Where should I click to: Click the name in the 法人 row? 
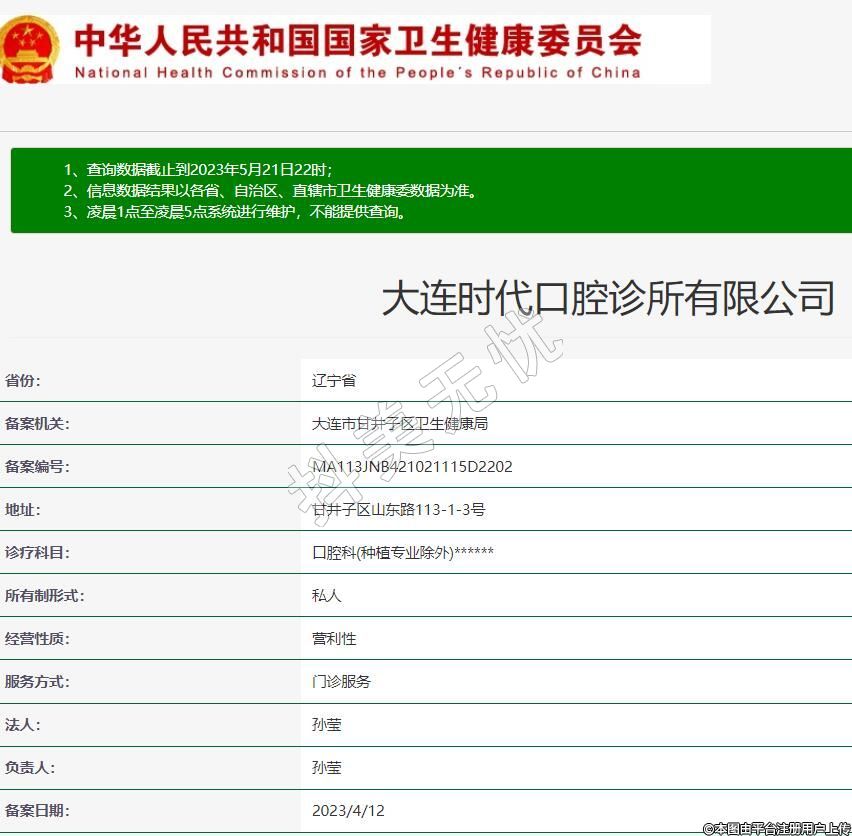[x=327, y=724]
